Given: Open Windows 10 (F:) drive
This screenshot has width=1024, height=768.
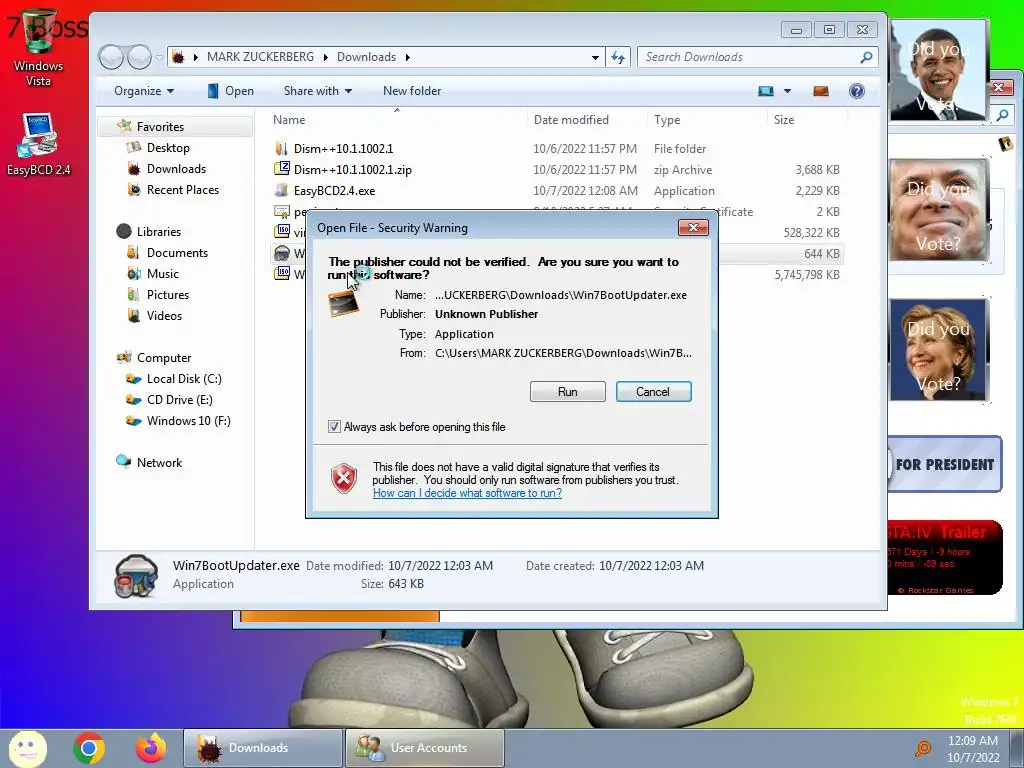Looking at the screenshot, I should tap(188, 421).
